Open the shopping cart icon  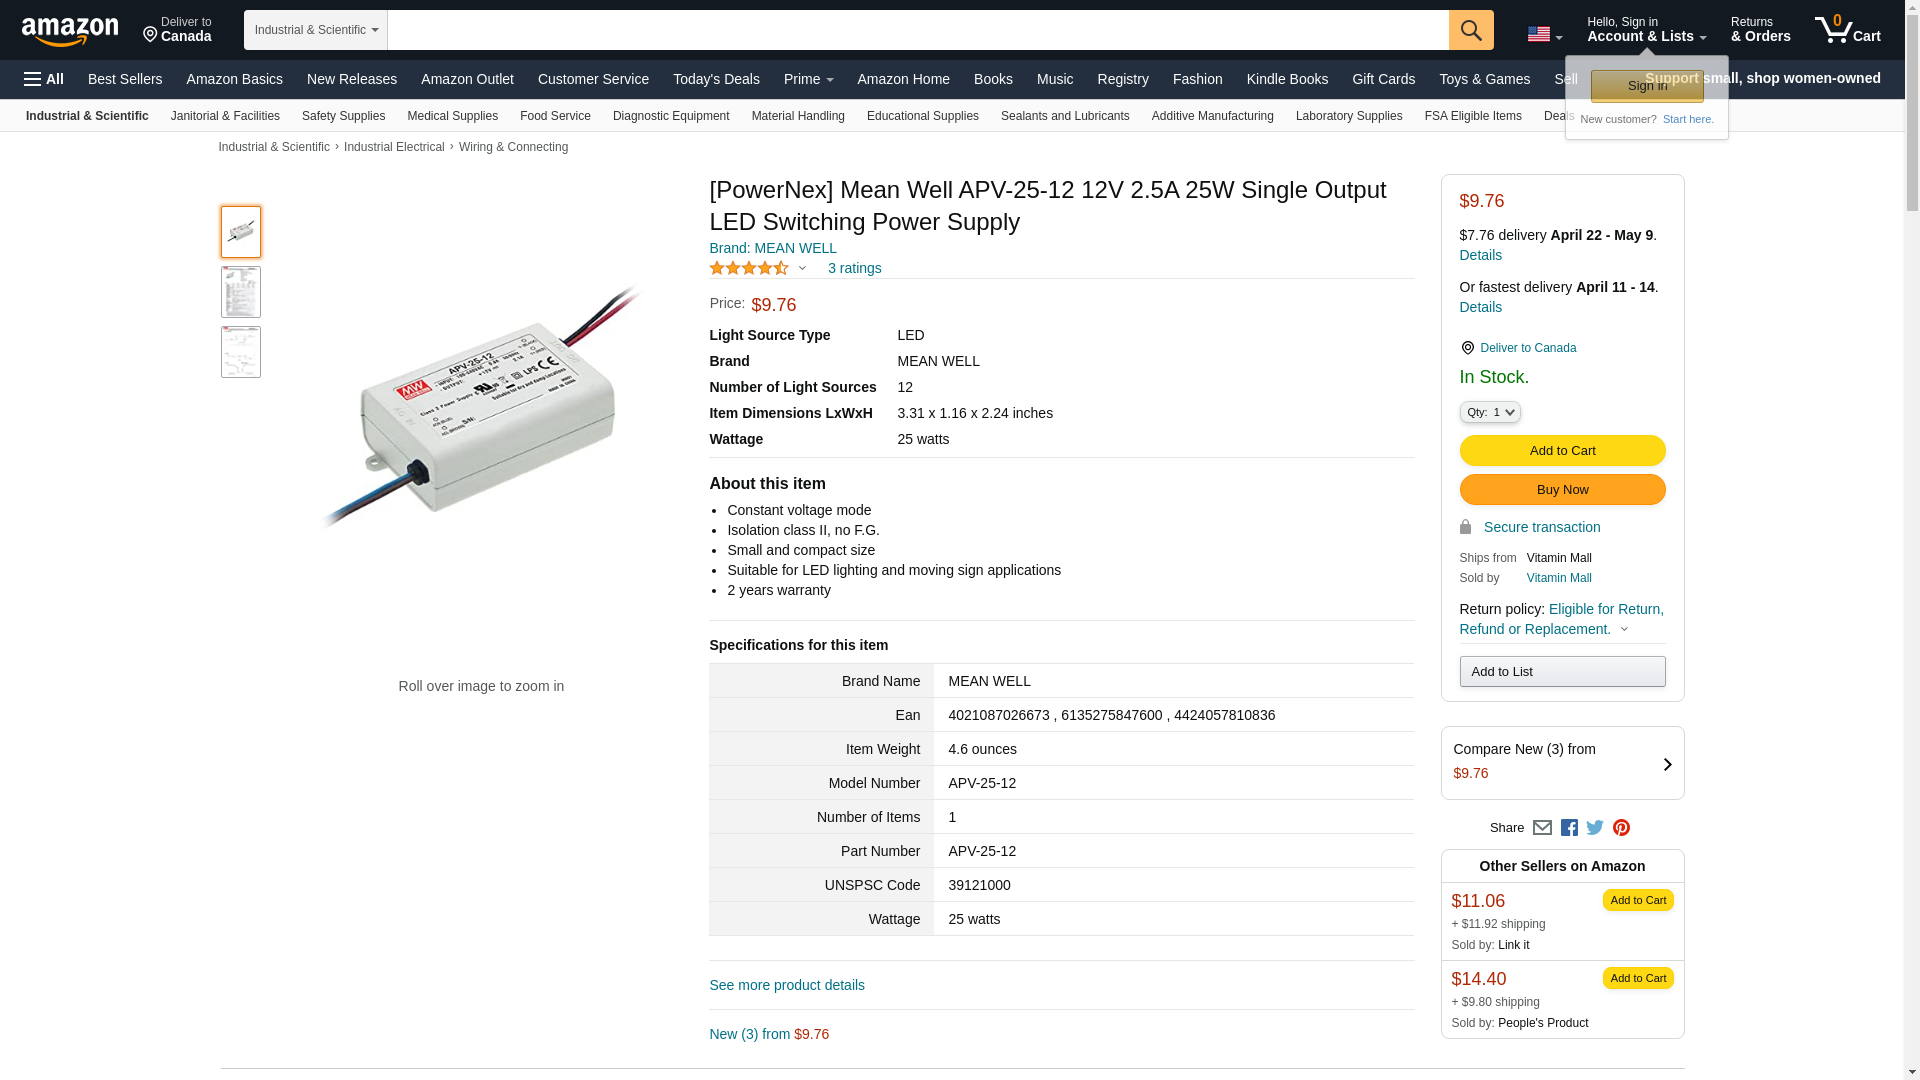coord(1846,30)
